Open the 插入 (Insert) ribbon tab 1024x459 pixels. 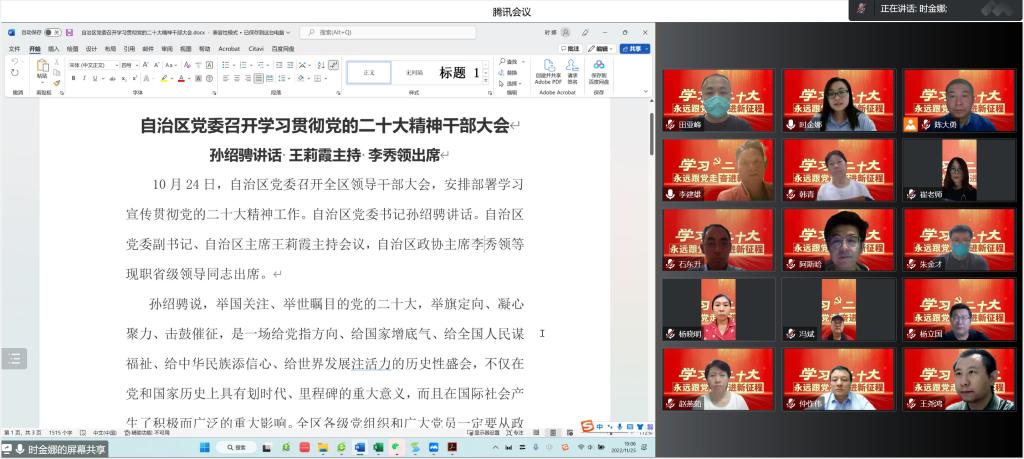[53, 48]
